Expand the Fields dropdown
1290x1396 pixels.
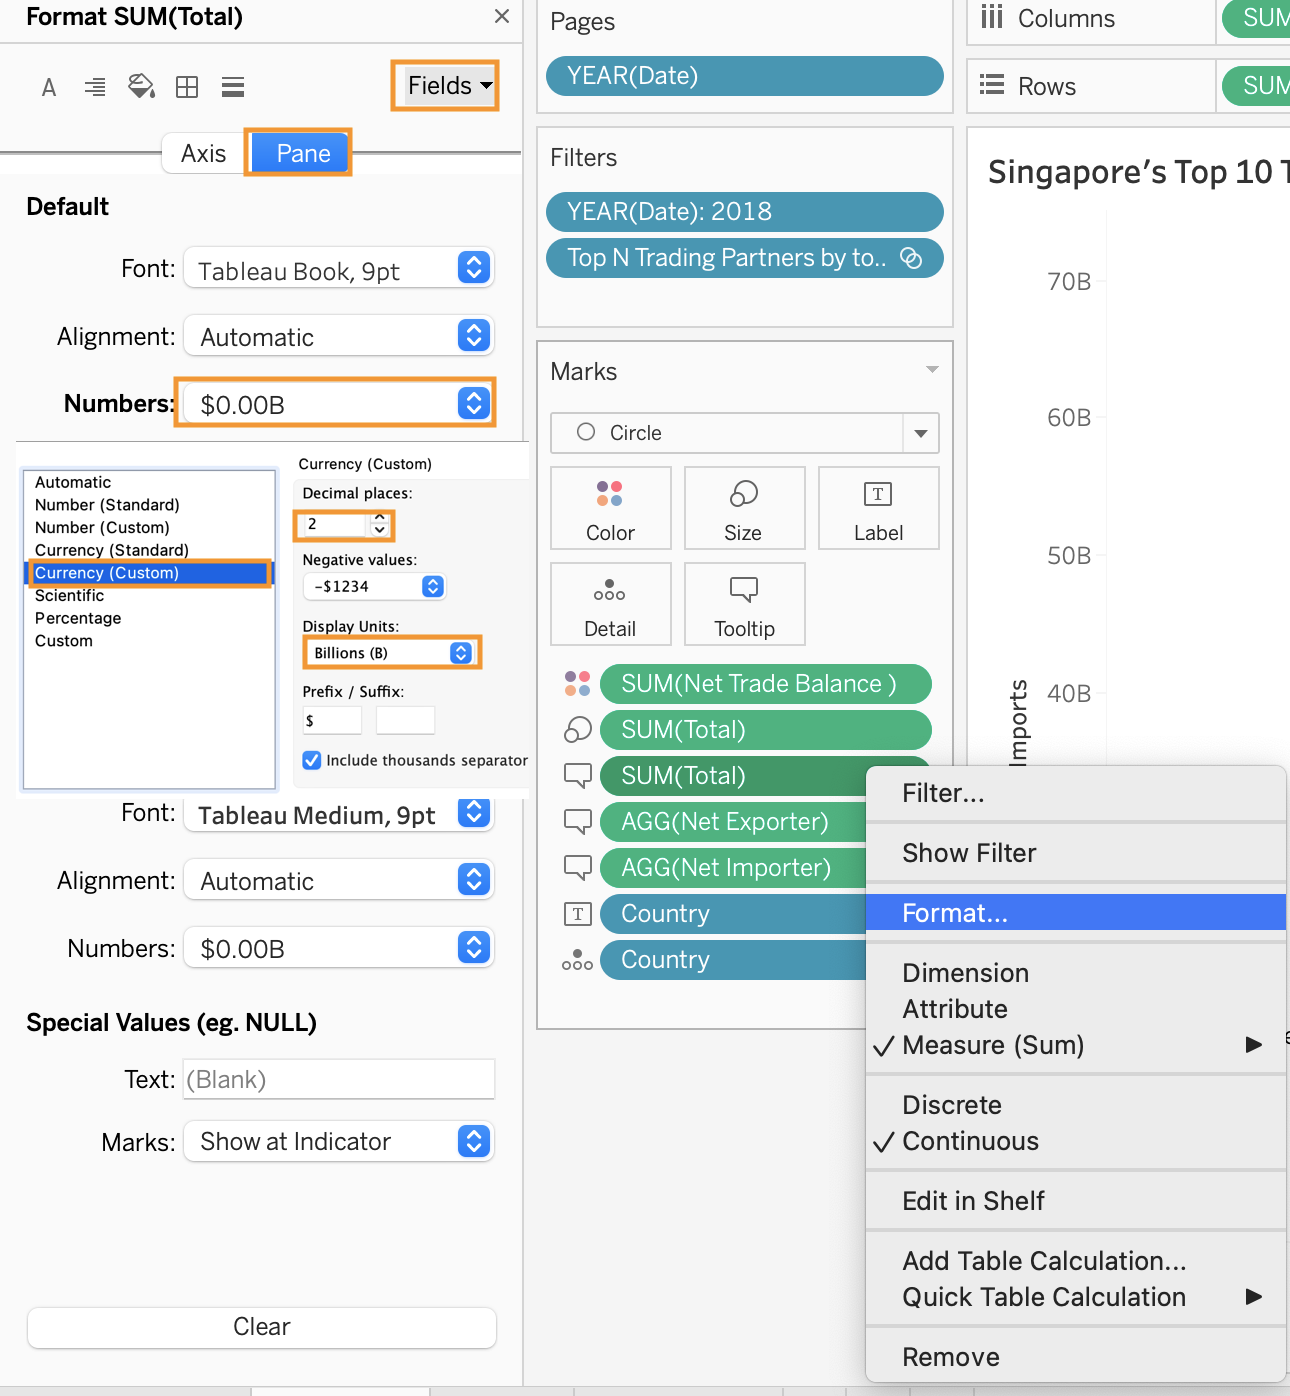[x=445, y=86]
